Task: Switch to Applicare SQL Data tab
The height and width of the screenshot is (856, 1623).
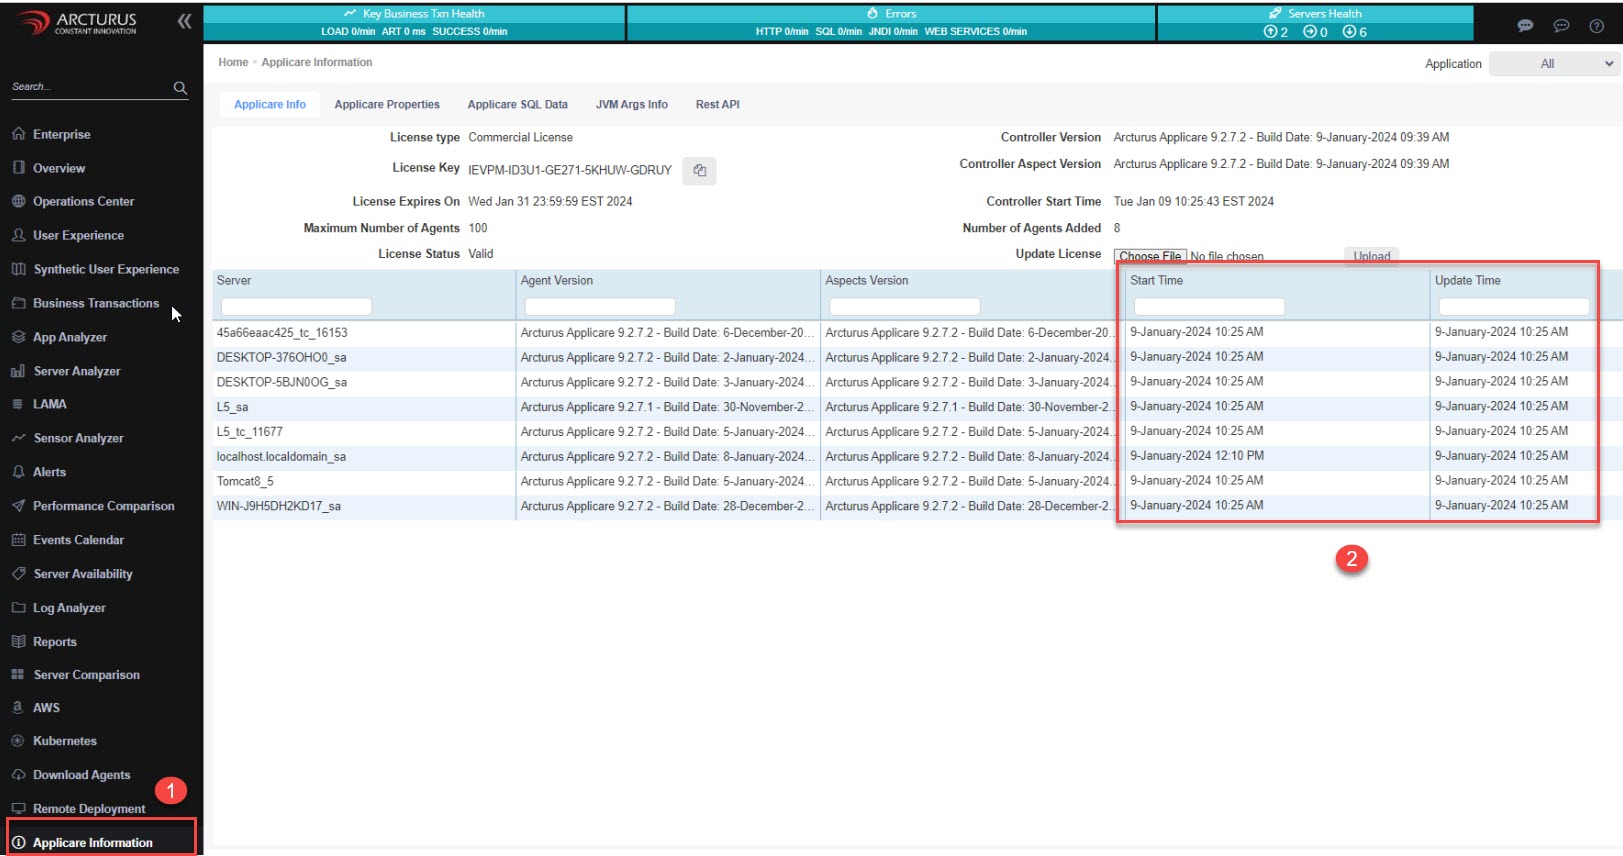Action: (x=517, y=104)
